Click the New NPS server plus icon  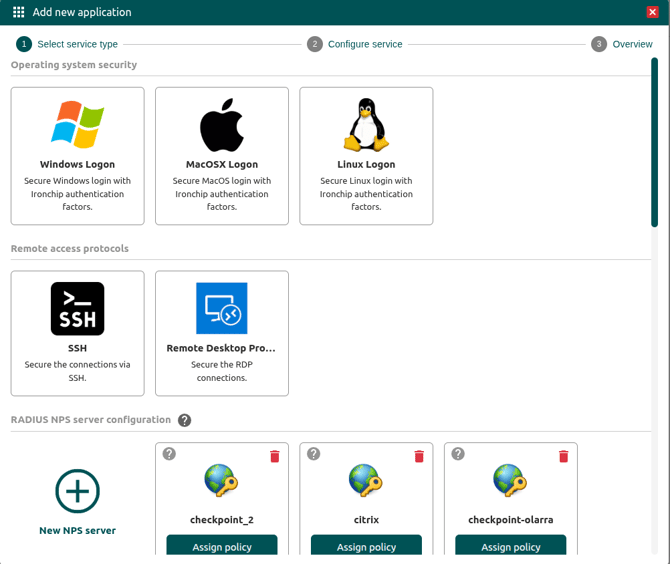point(77,491)
